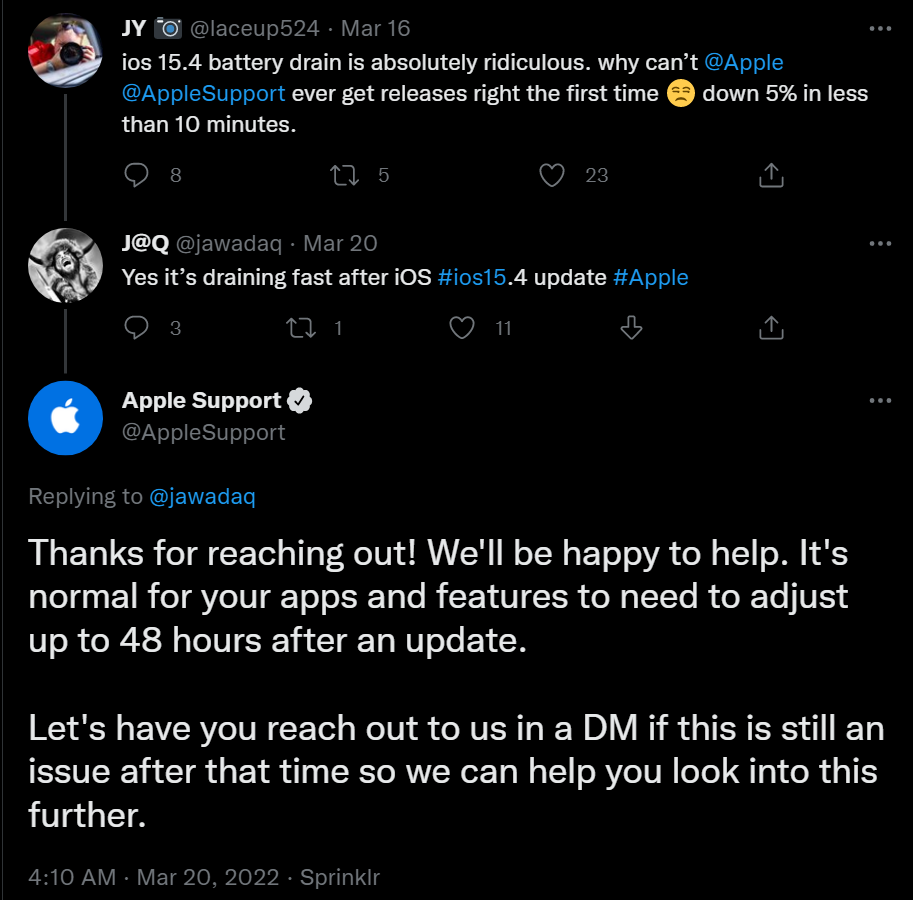Open the #ios15 hashtag link

[472, 277]
